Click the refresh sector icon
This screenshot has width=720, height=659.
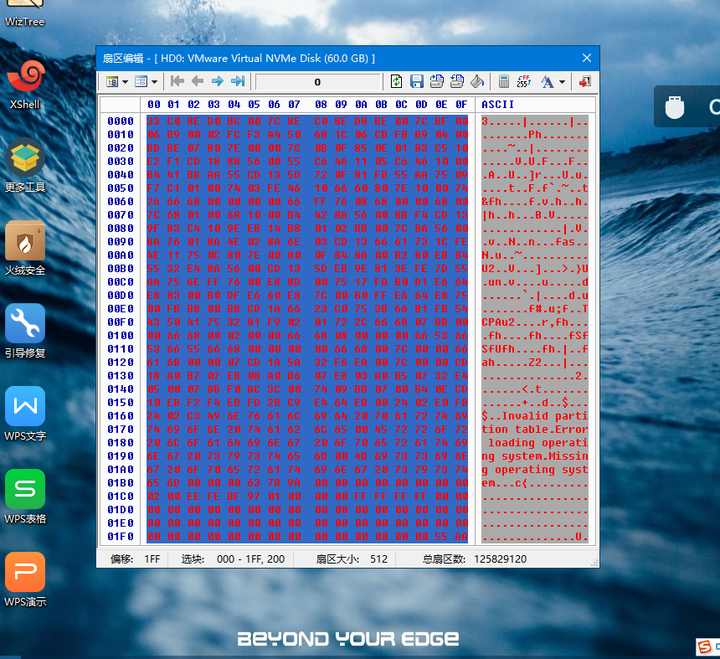tap(397, 81)
